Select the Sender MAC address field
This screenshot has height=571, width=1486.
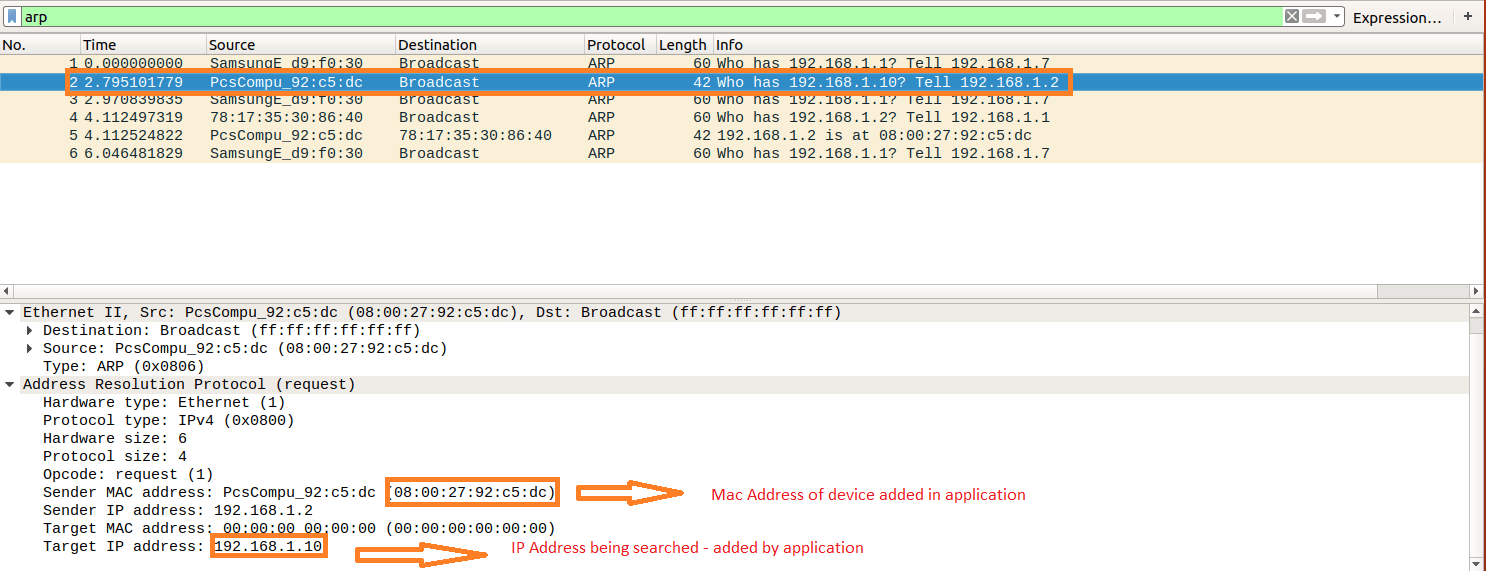(x=300, y=493)
